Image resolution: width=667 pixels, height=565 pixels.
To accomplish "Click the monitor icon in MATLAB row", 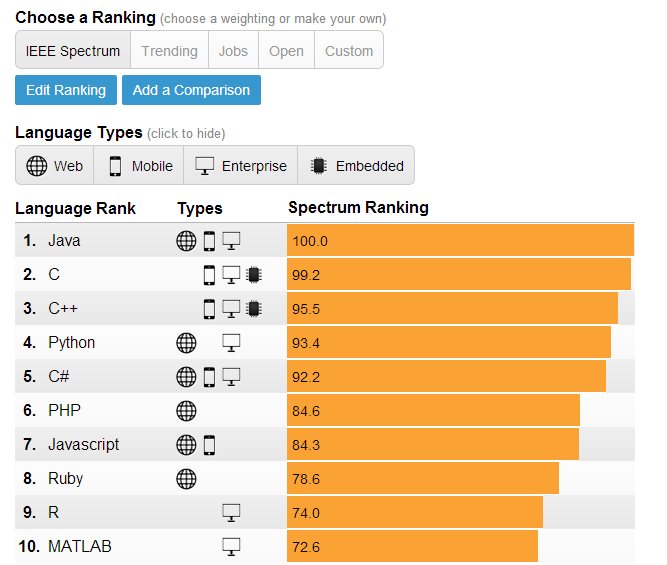I will coord(232,547).
